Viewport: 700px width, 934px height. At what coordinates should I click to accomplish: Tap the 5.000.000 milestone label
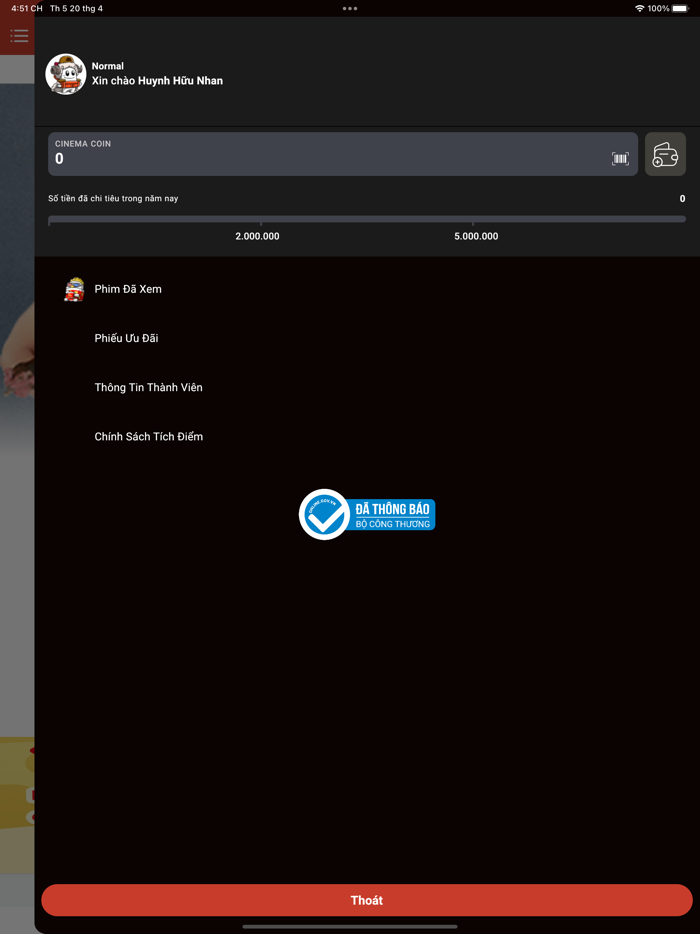(x=476, y=236)
